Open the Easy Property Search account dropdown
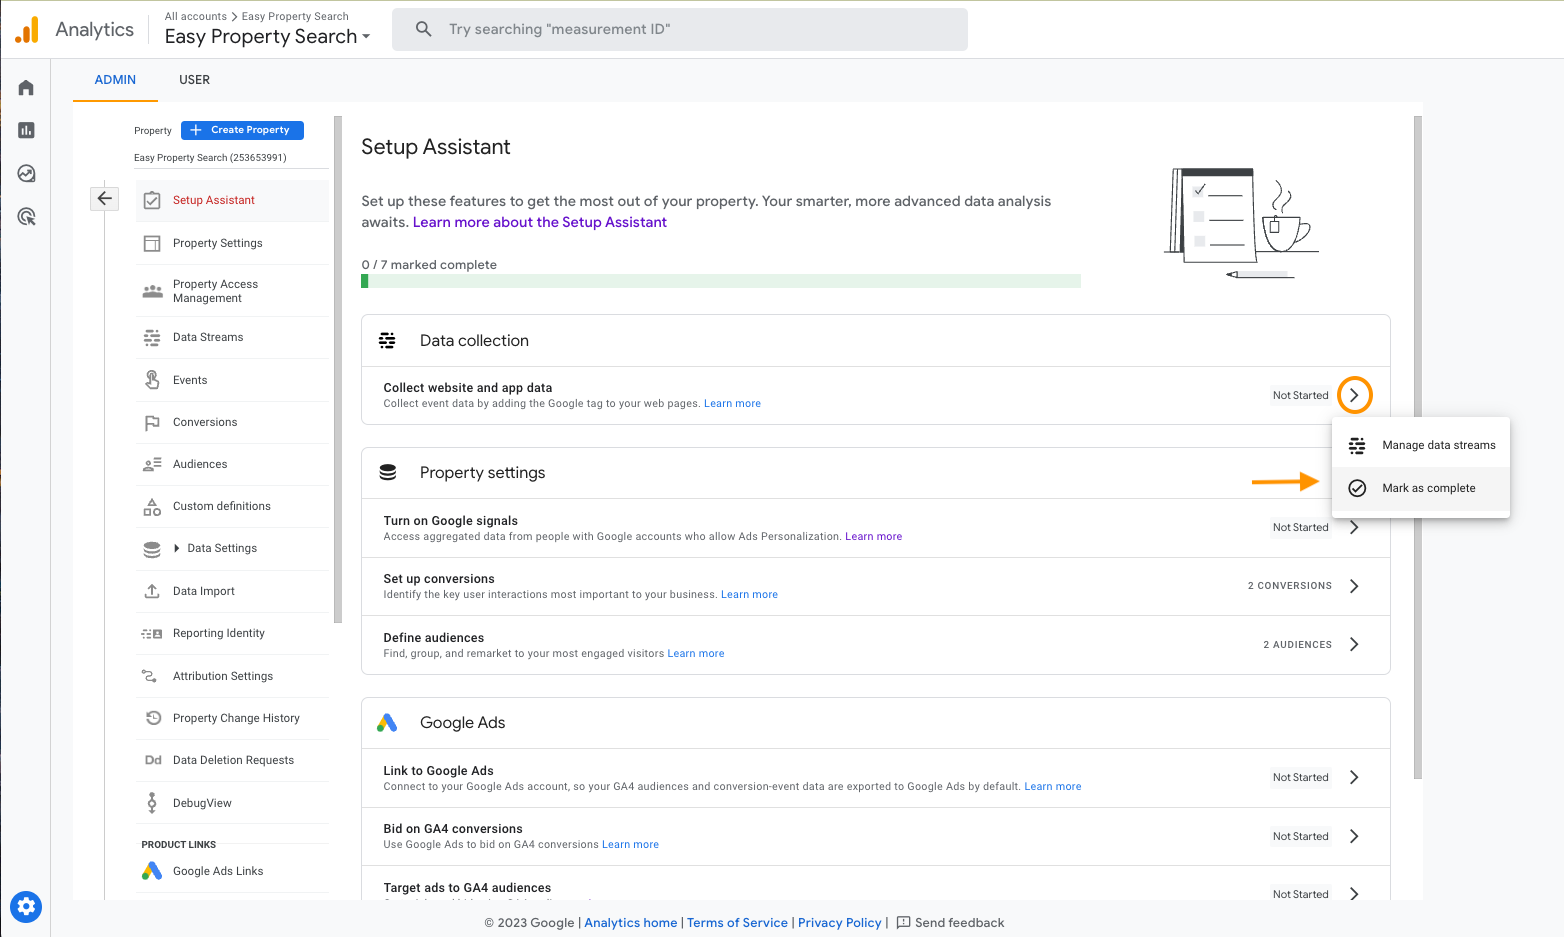The width and height of the screenshot is (1564, 937). coord(267,37)
